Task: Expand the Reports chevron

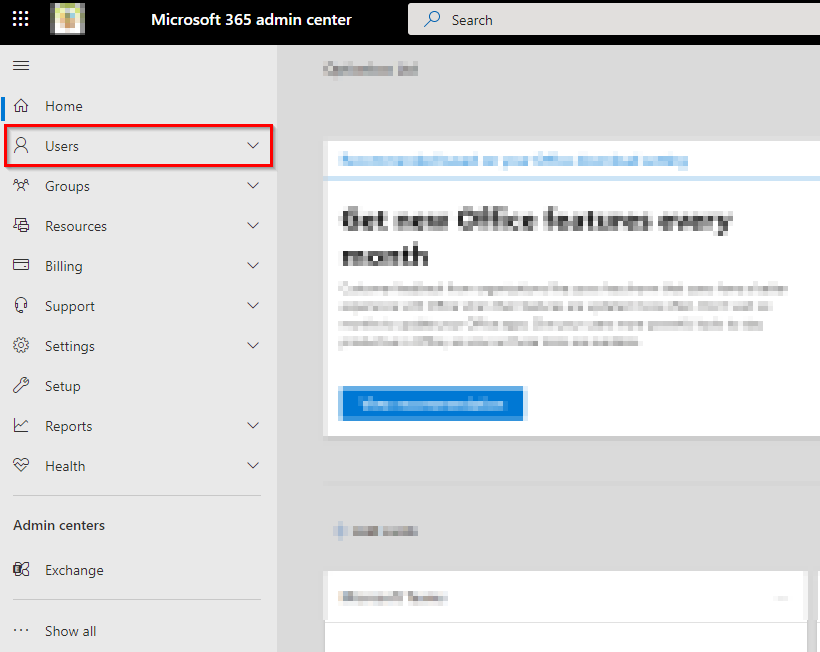Action: click(x=253, y=426)
